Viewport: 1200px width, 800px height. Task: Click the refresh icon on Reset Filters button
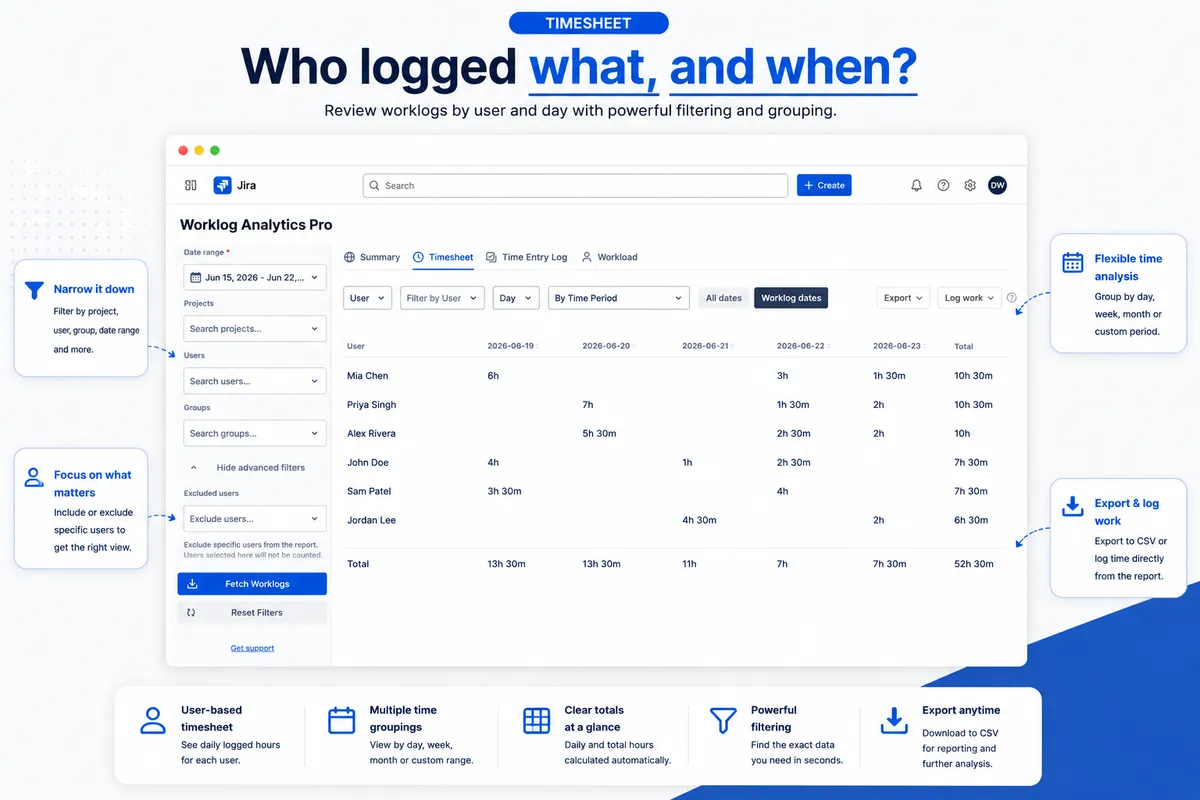[x=191, y=612]
